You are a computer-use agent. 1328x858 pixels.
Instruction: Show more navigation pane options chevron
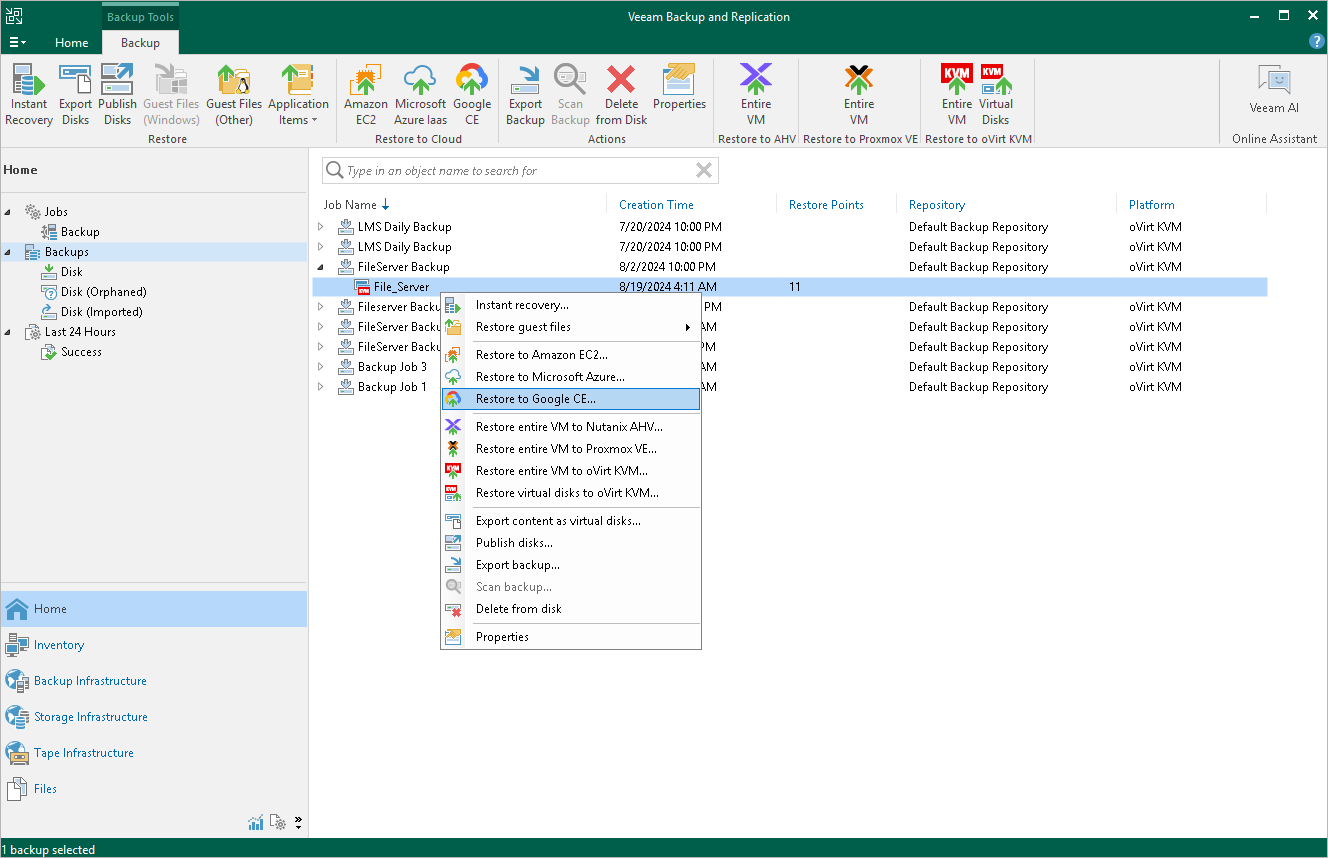pyautogui.click(x=298, y=823)
